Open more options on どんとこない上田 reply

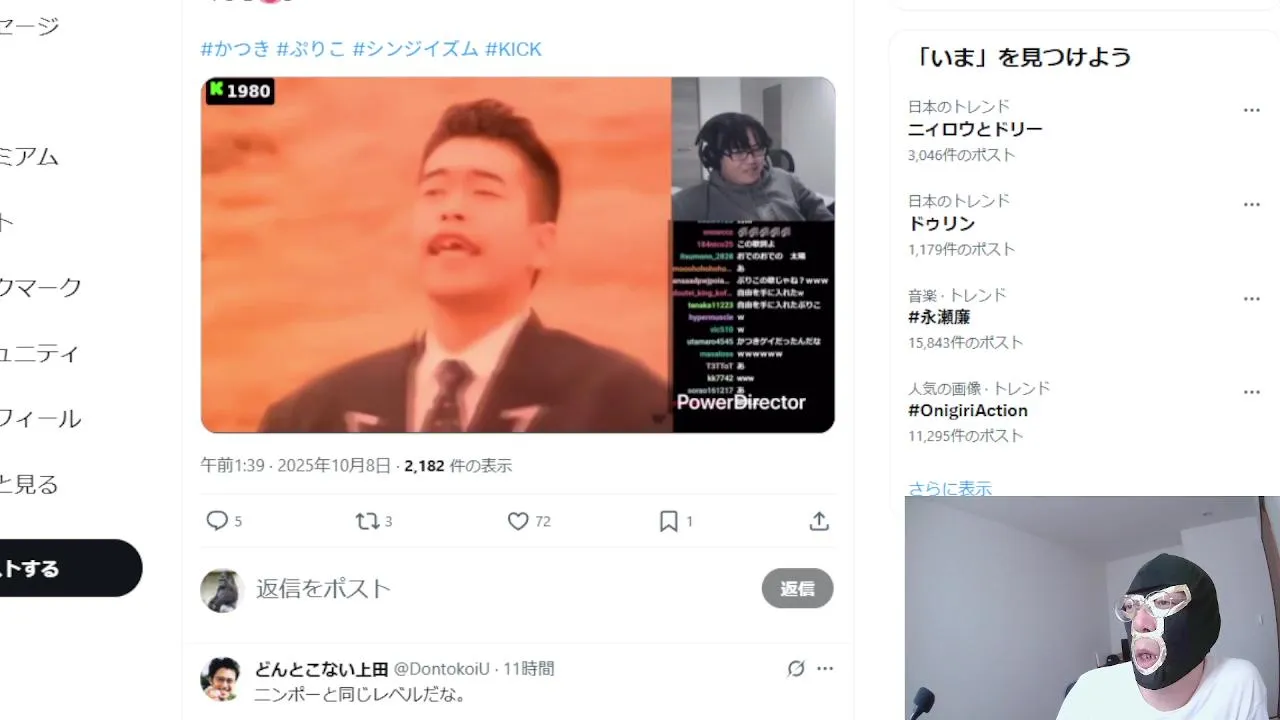tap(825, 668)
